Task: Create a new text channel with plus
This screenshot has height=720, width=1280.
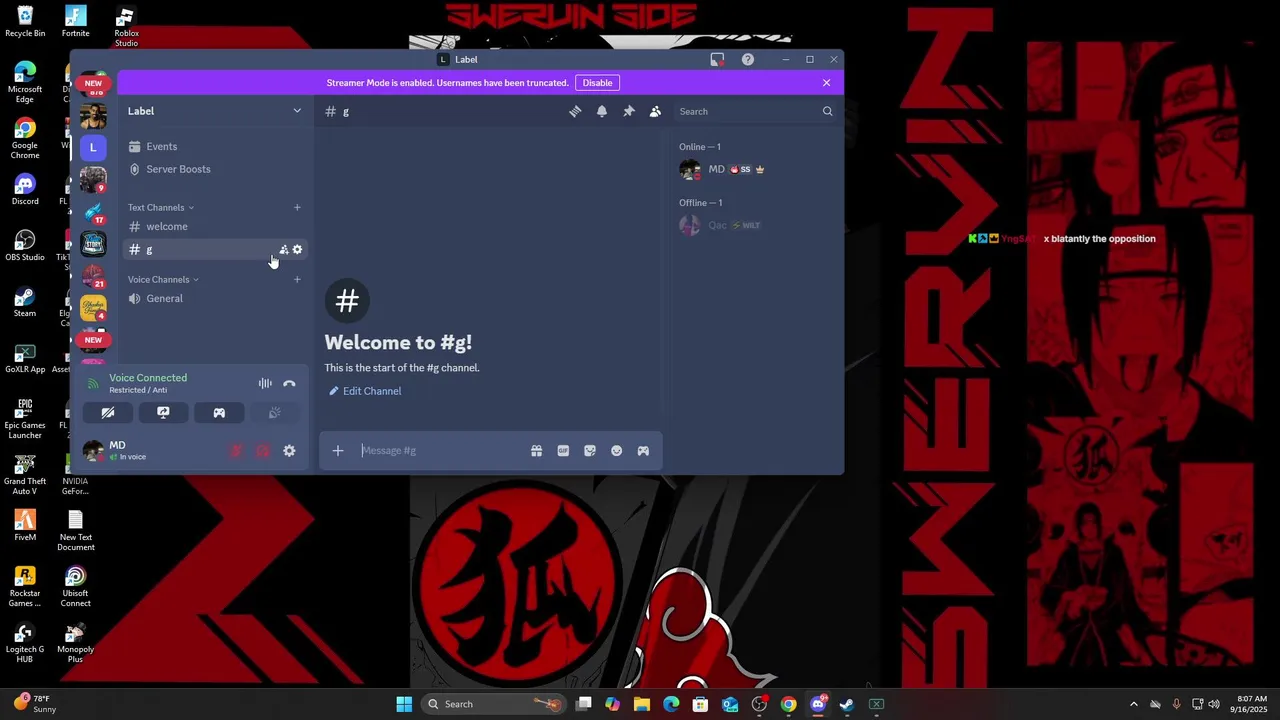Action: [x=297, y=207]
